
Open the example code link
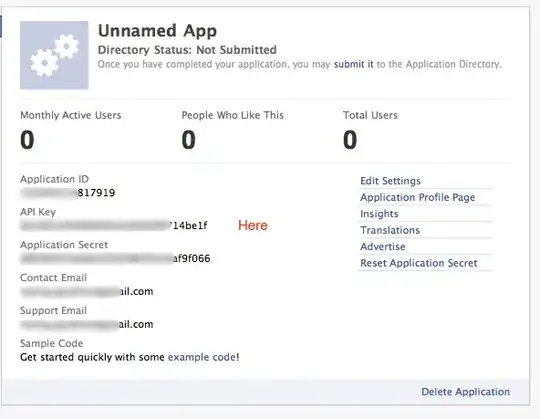pos(202,357)
